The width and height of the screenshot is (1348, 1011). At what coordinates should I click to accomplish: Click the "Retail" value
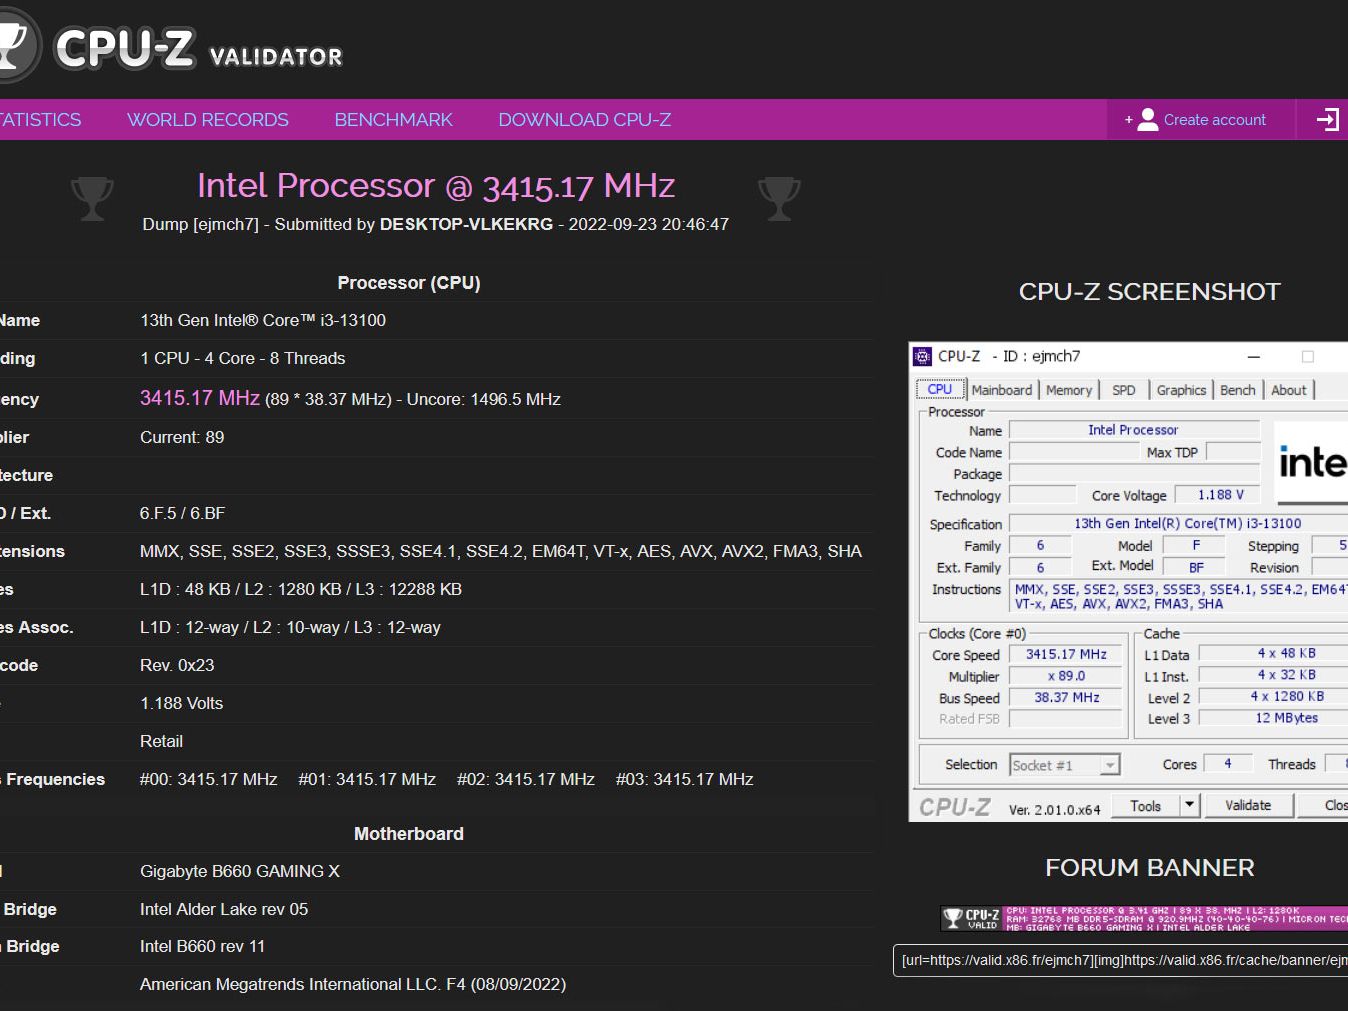[161, 742]
